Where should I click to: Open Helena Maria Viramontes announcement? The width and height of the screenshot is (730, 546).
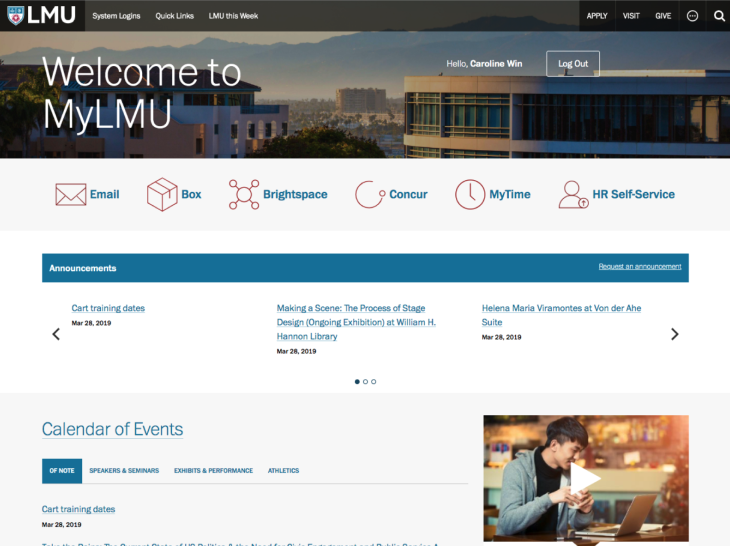pos(561,315)
